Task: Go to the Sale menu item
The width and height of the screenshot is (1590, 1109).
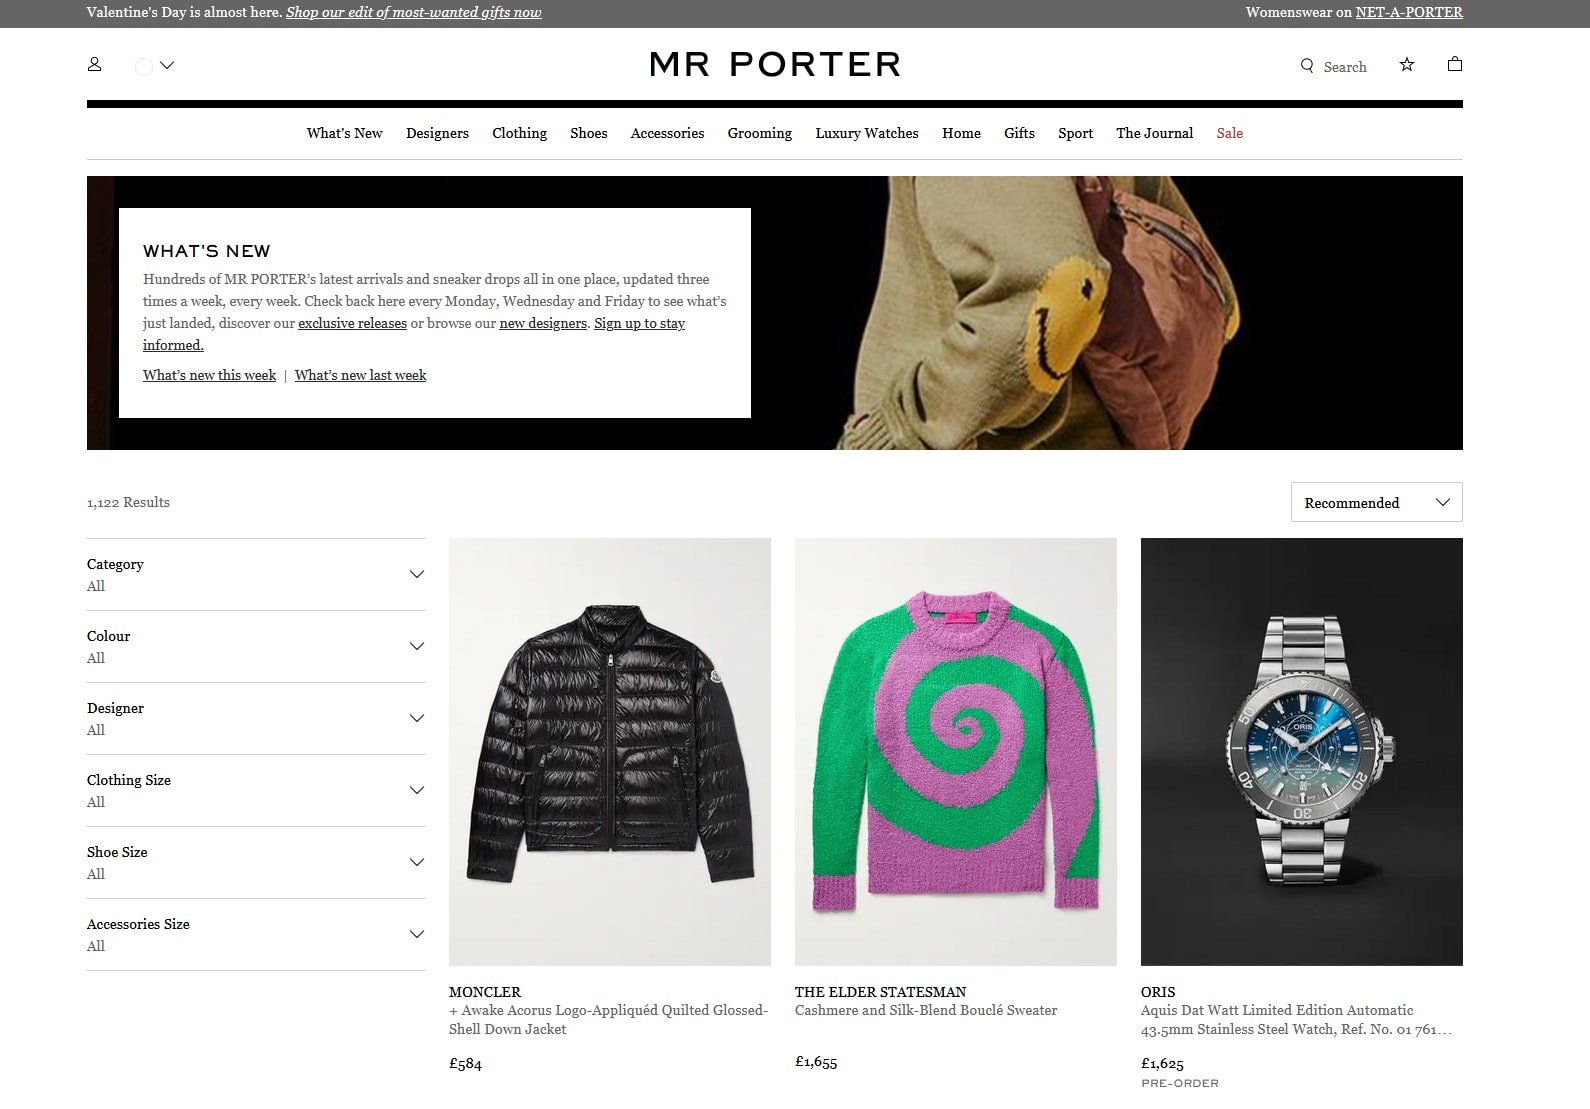Action: [x=1229, y=133]
